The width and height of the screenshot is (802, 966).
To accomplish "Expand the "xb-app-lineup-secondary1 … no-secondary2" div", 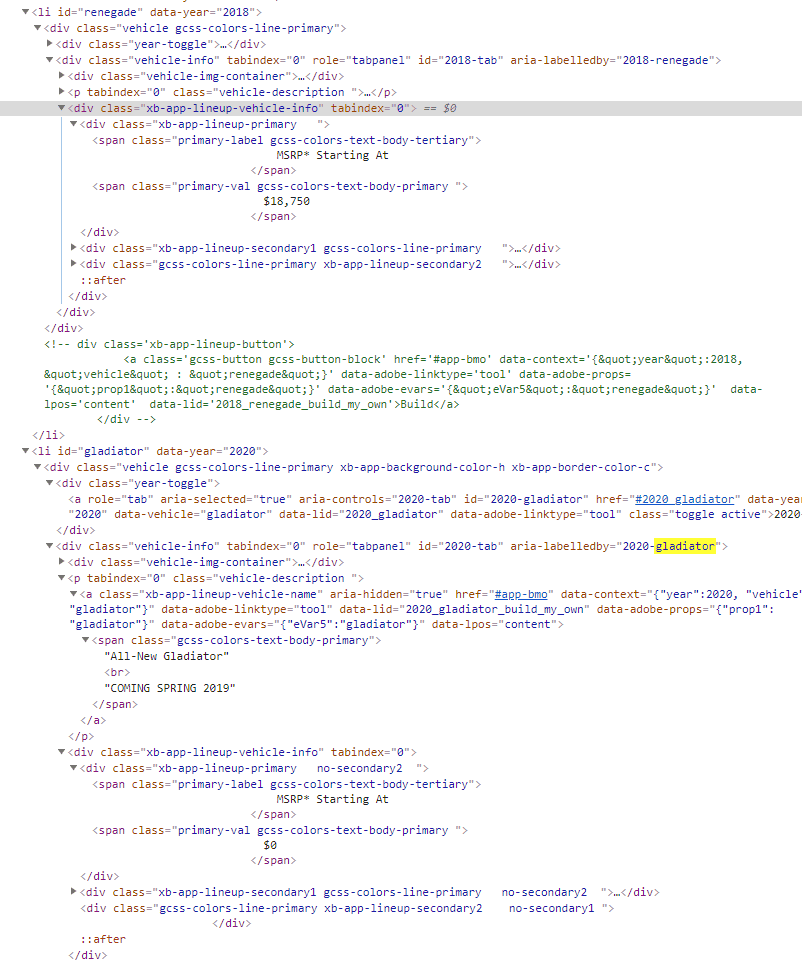I will click(74, 891).
